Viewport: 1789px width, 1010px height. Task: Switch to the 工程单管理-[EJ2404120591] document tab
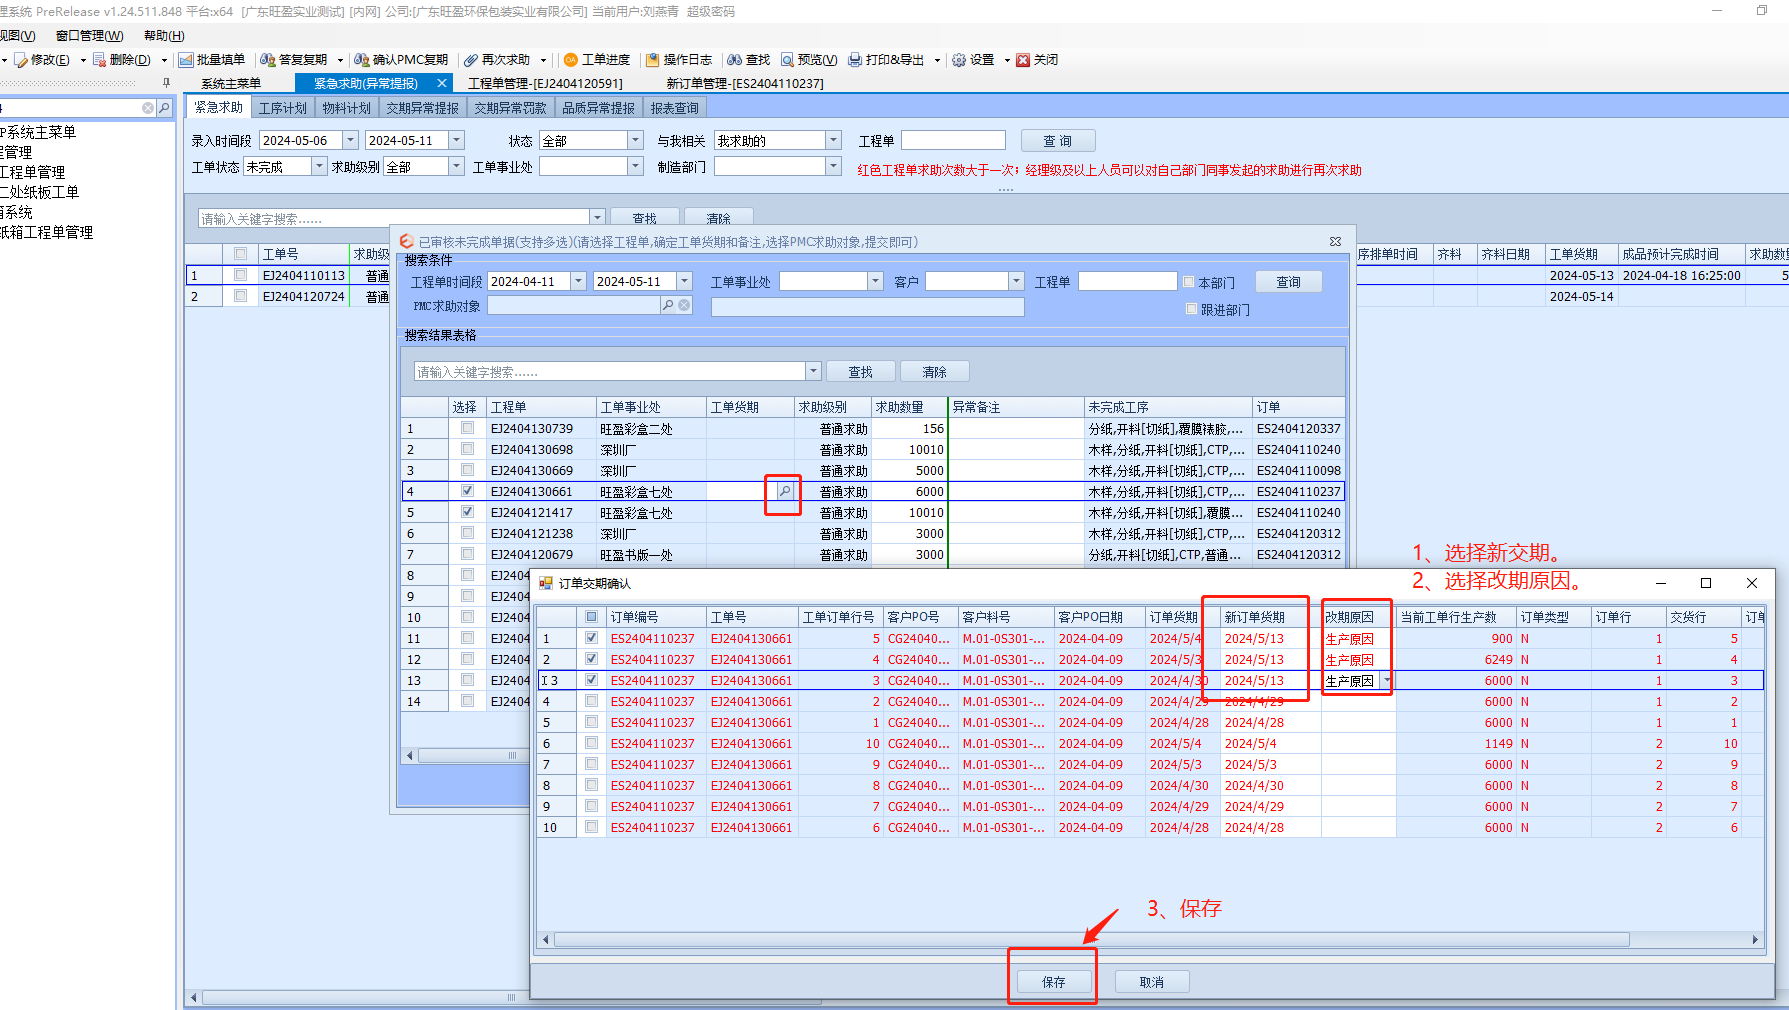(545, 84)
